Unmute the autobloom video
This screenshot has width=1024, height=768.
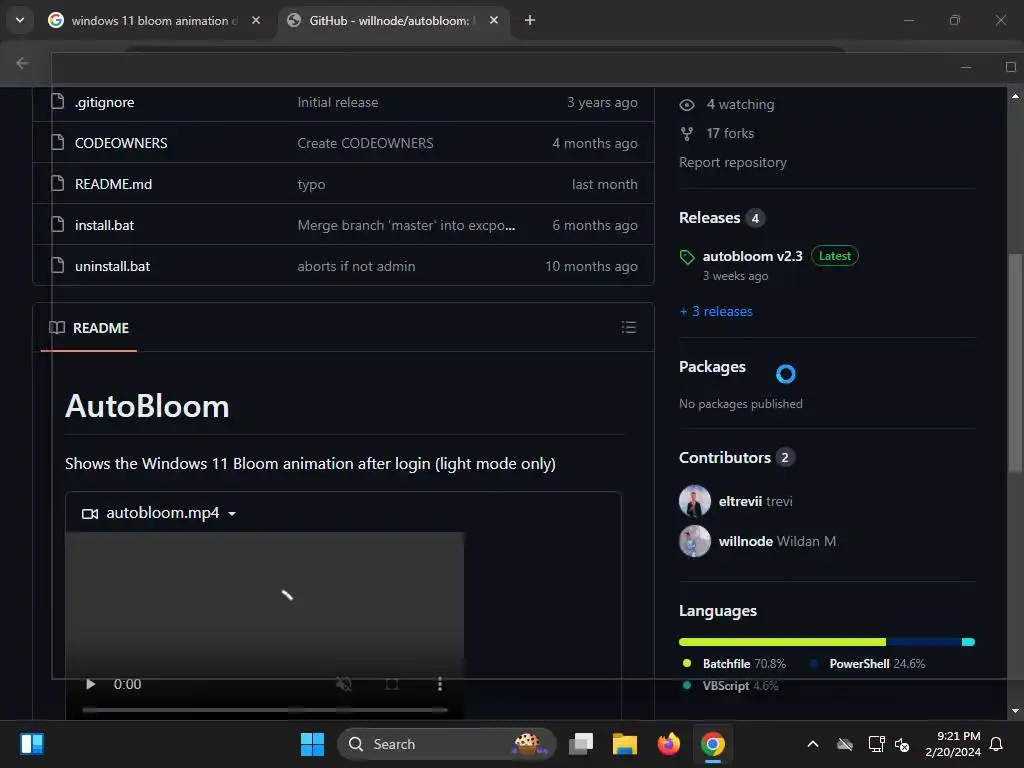tap(344, 684)
